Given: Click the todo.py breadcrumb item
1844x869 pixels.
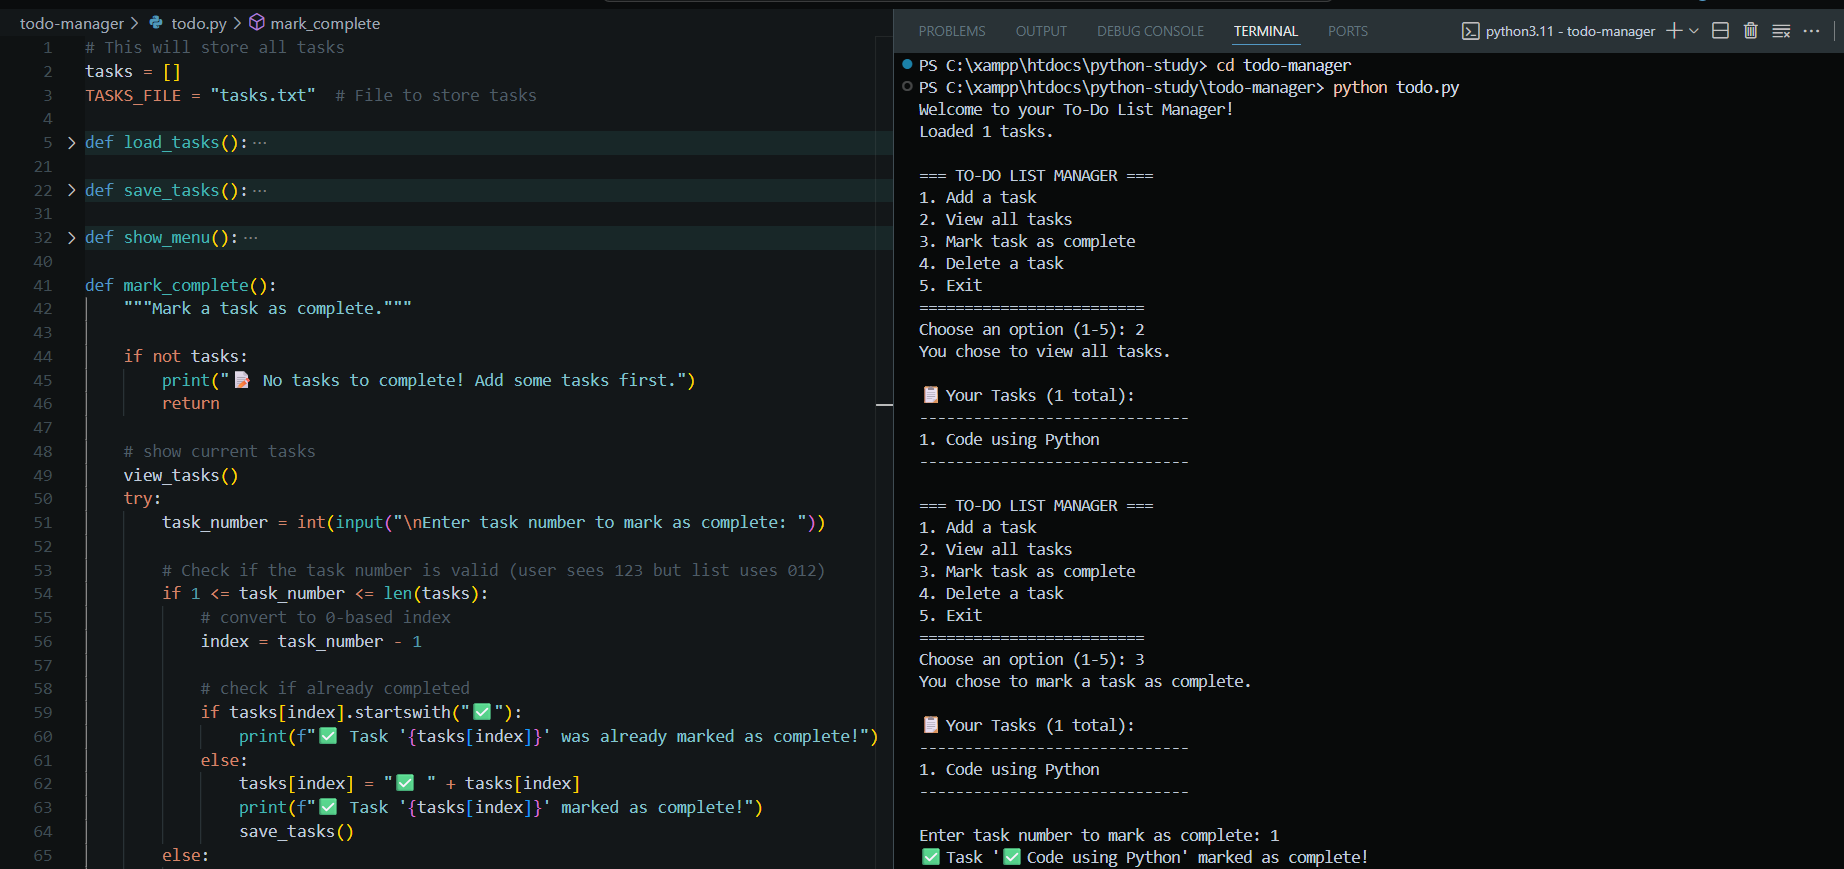Looking at the screenshot, I should pos(198,23).
